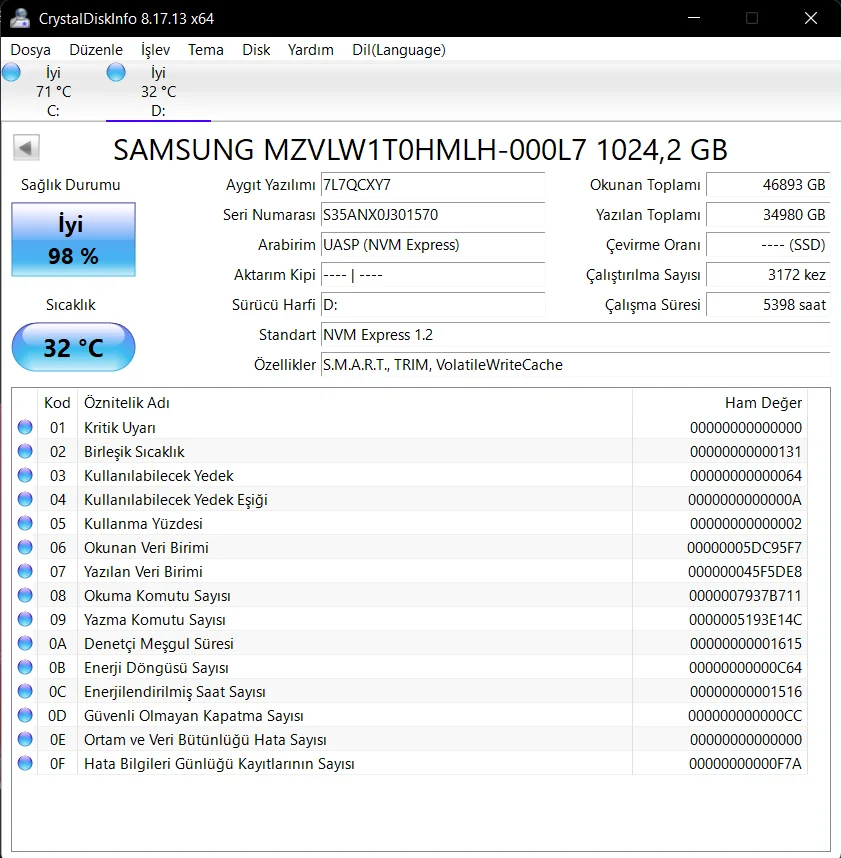Open the Dosya menu

pos(30,50)
